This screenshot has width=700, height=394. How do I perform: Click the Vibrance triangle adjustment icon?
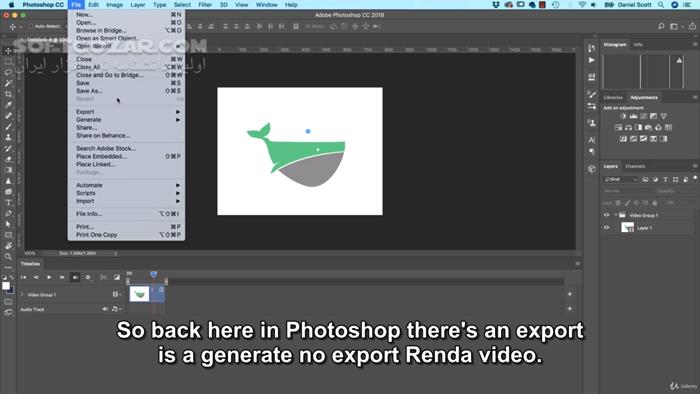(663, 116)
